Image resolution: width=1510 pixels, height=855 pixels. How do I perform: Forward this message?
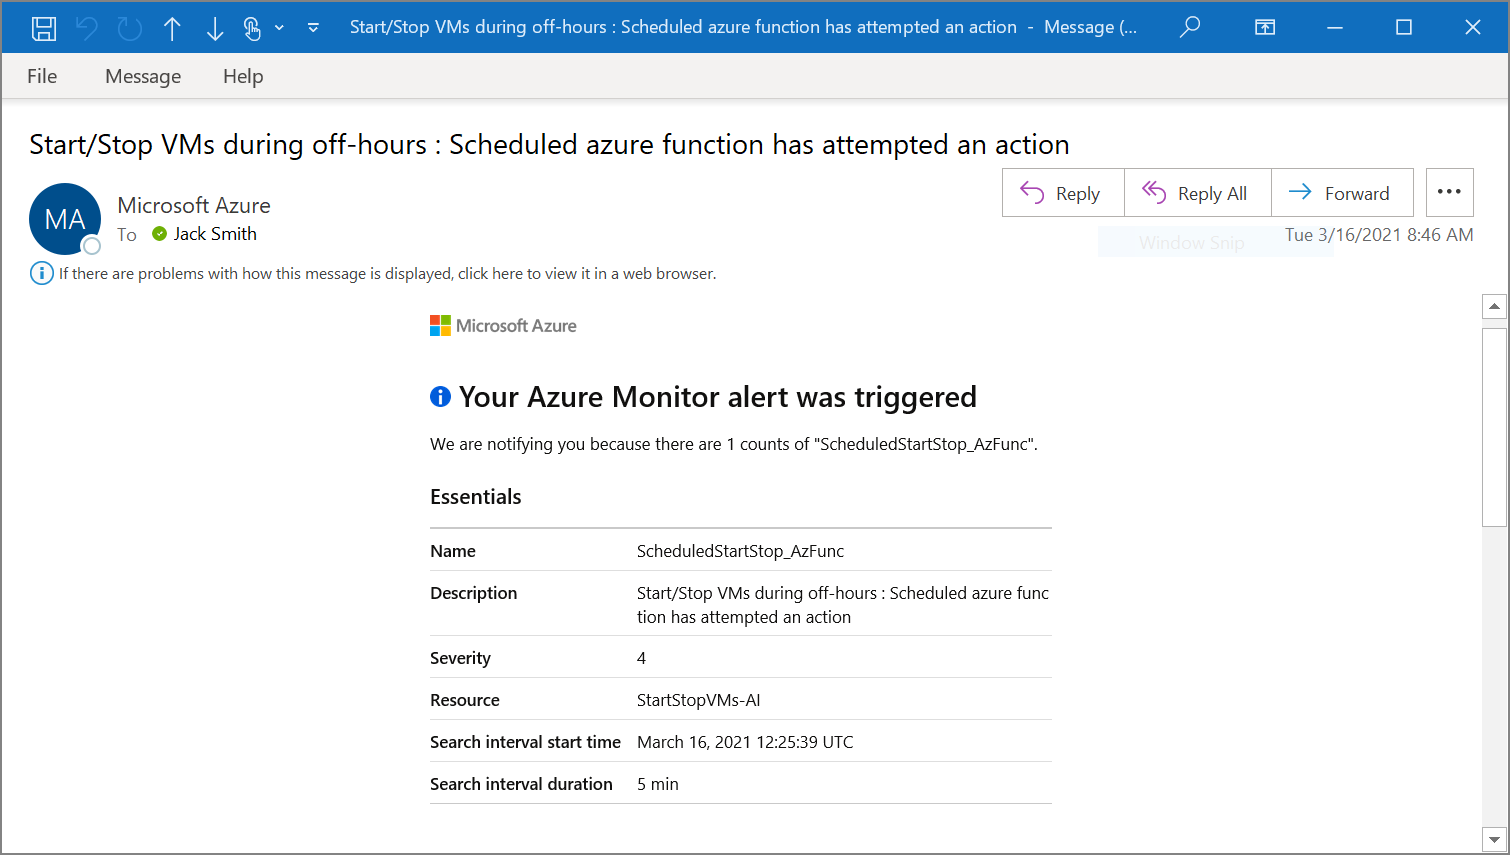click(x=1341, y=193)
